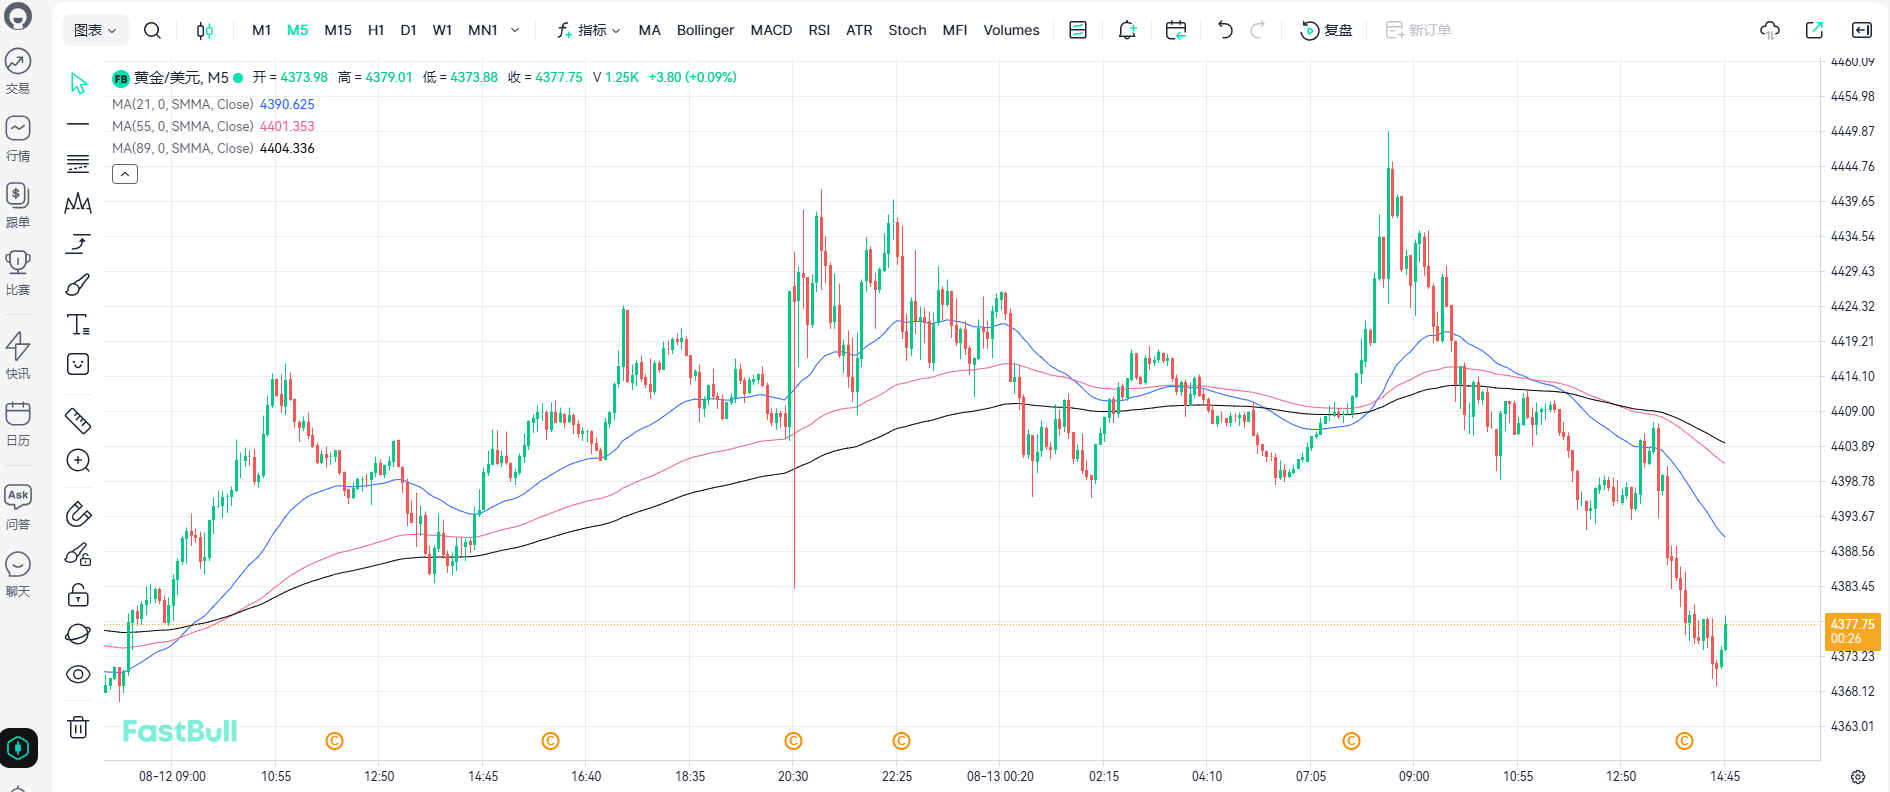Open the 图表 chart dropdown
Viewport: 1890px width, 792px height.
pyautogui.click(x=95, y=30)
